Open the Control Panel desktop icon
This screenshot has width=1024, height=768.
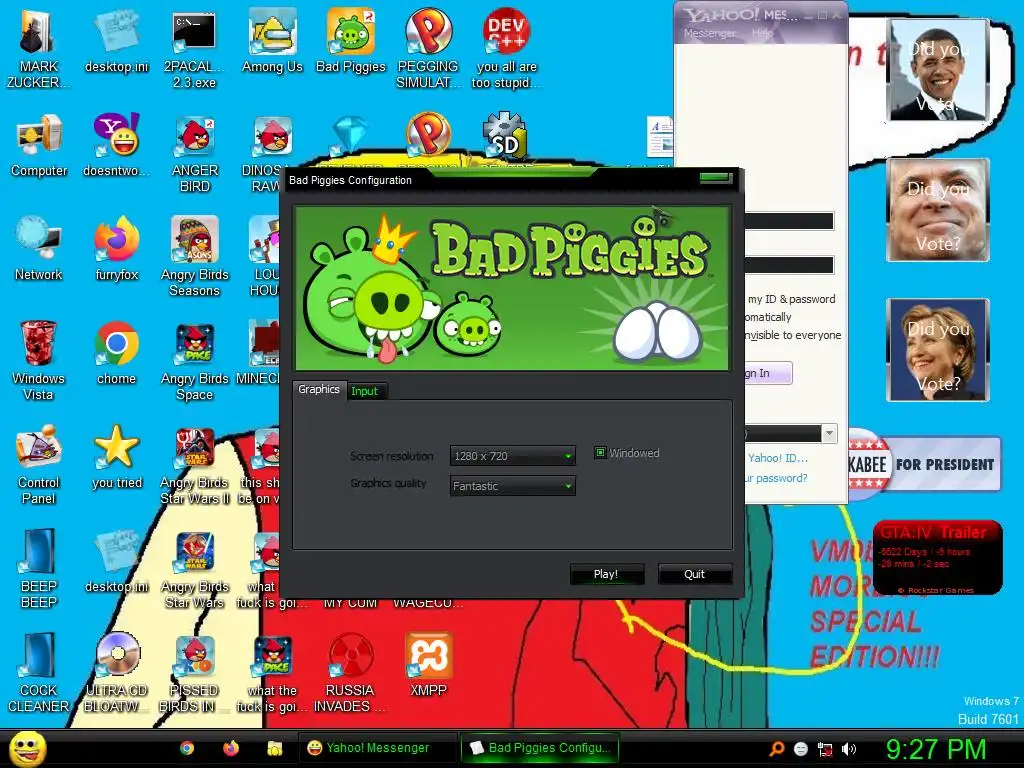pyautogui.click(x=39, y=464)
